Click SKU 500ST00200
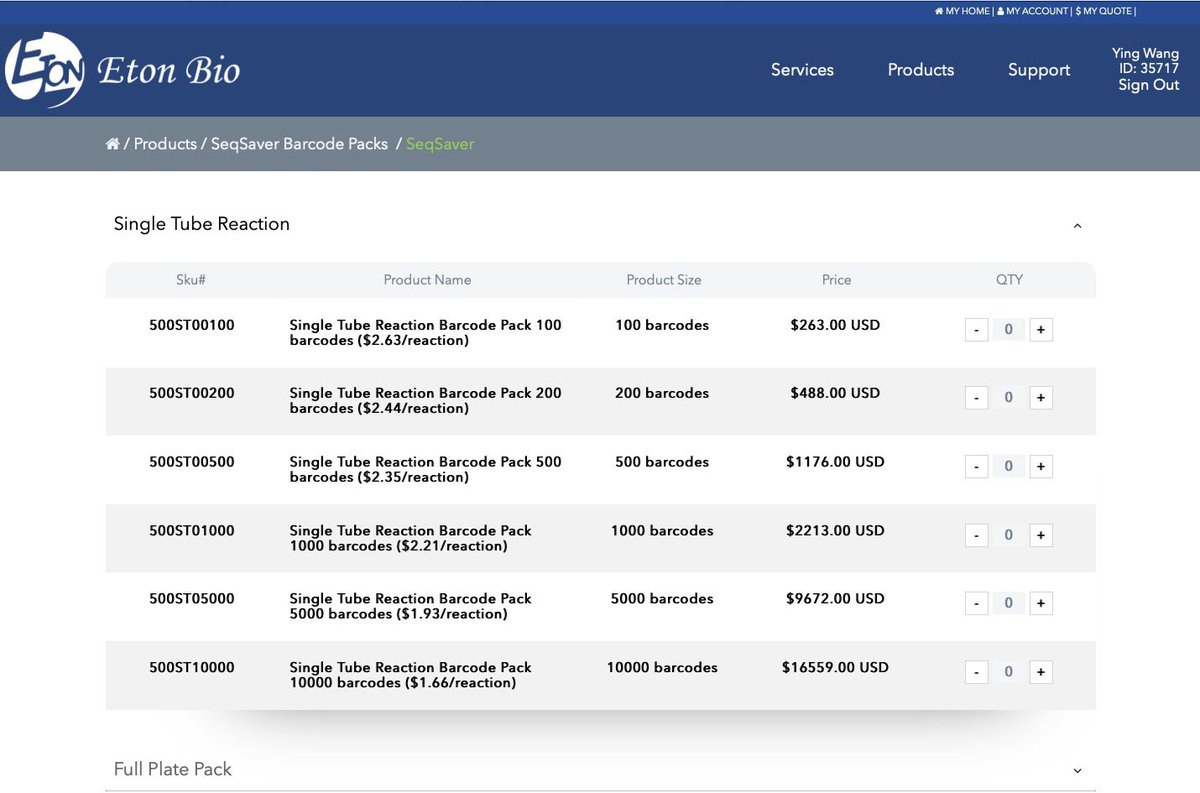The image size is (1200, 793). pyautogui.click(x=191, y=393)
